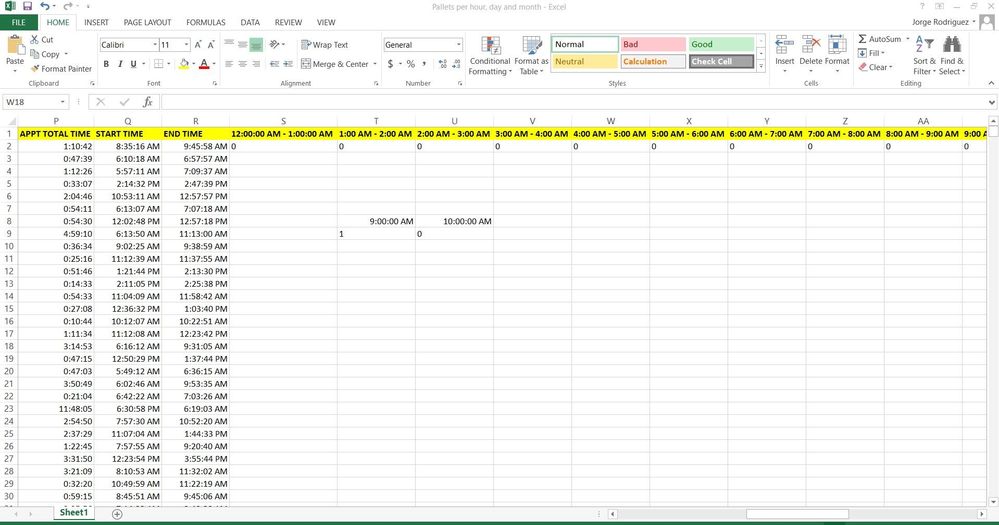The width and height of the screenshot is (999, 525).
Task: Click the Save icon in quick access toolbar
Action: [x=27, y=6]
